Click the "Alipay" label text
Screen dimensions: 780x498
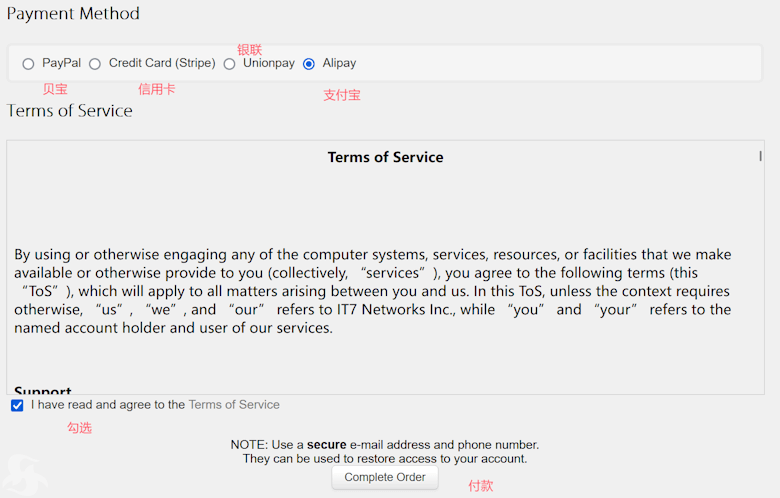339,63
